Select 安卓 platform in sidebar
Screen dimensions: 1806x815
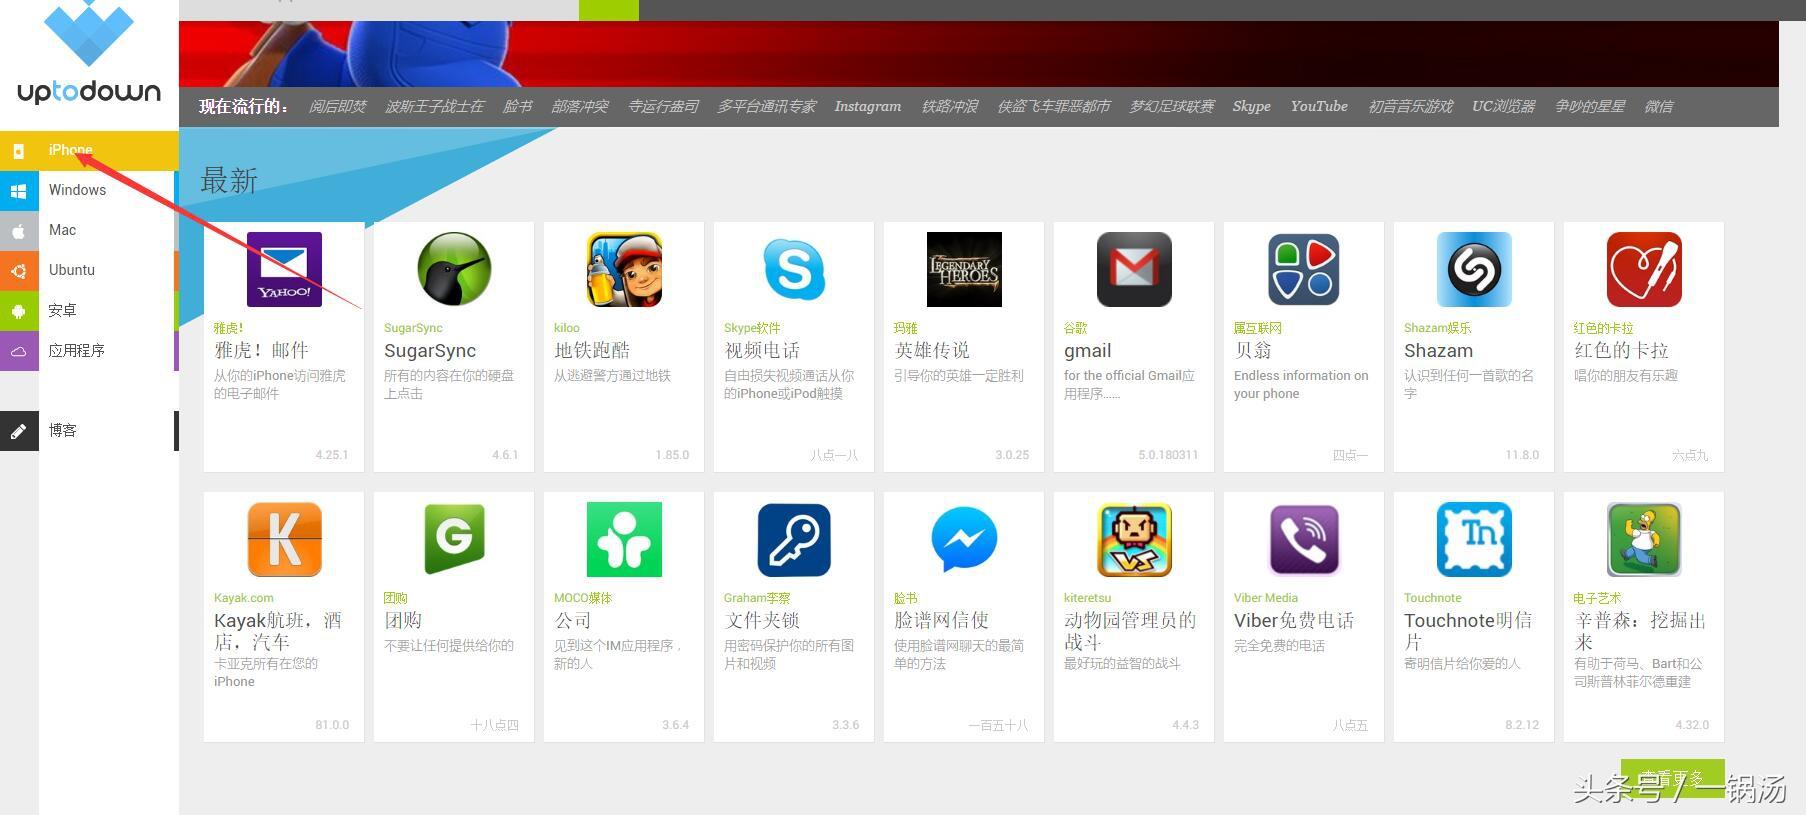[x=62, y=310]
